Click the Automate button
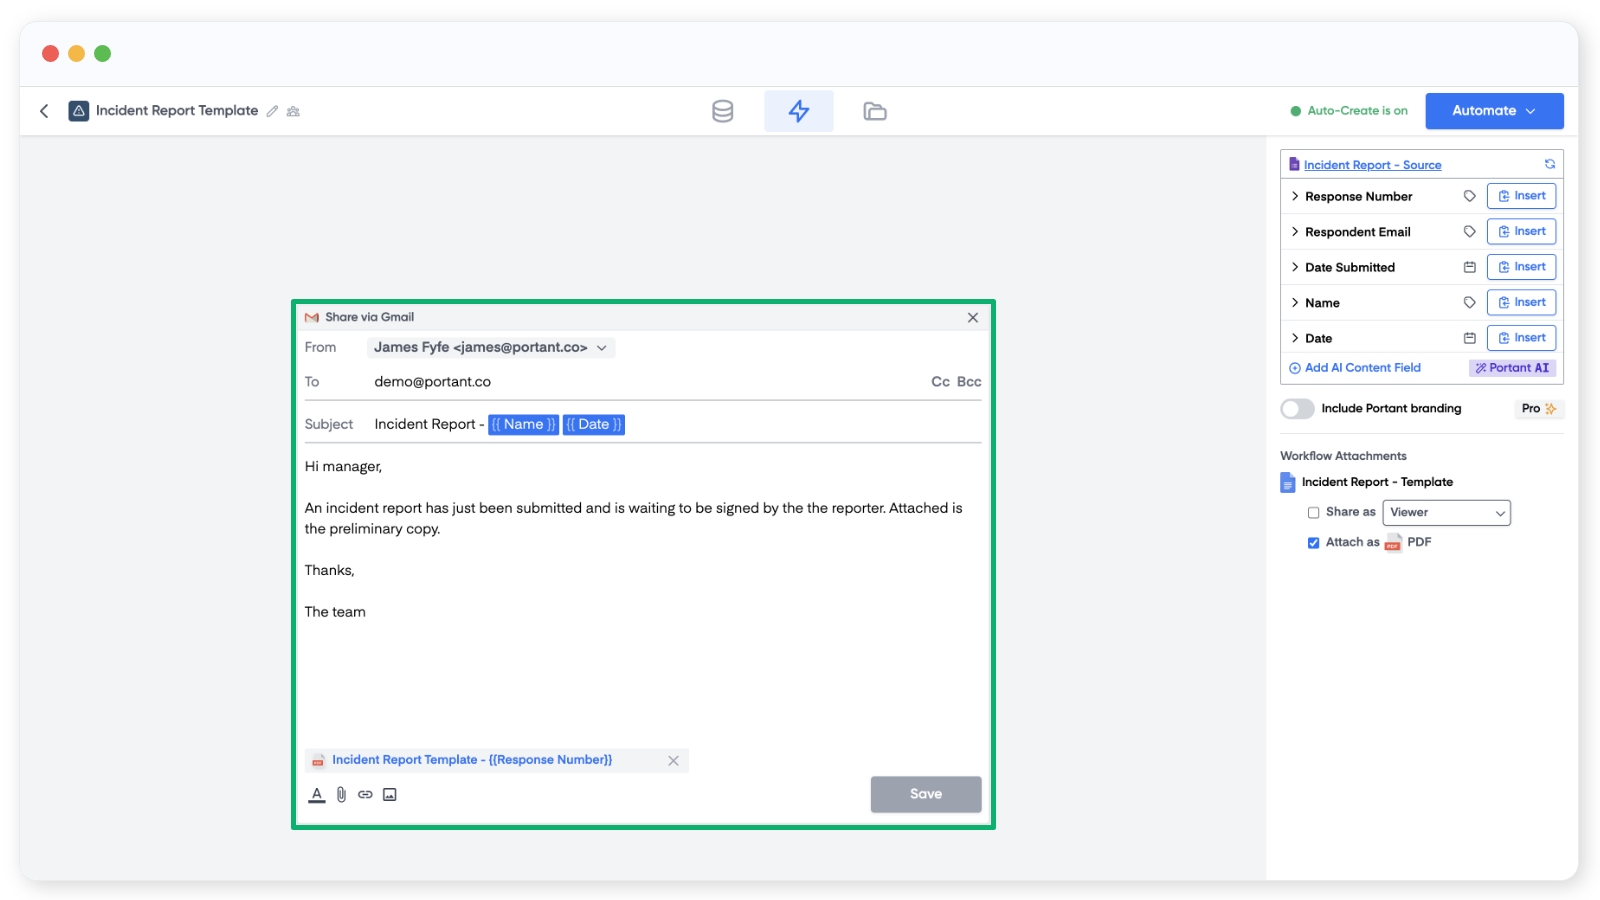Image resolution: width=1600 pixels, height=900 pixels. pyautogui.click(x=1493, y=111)
